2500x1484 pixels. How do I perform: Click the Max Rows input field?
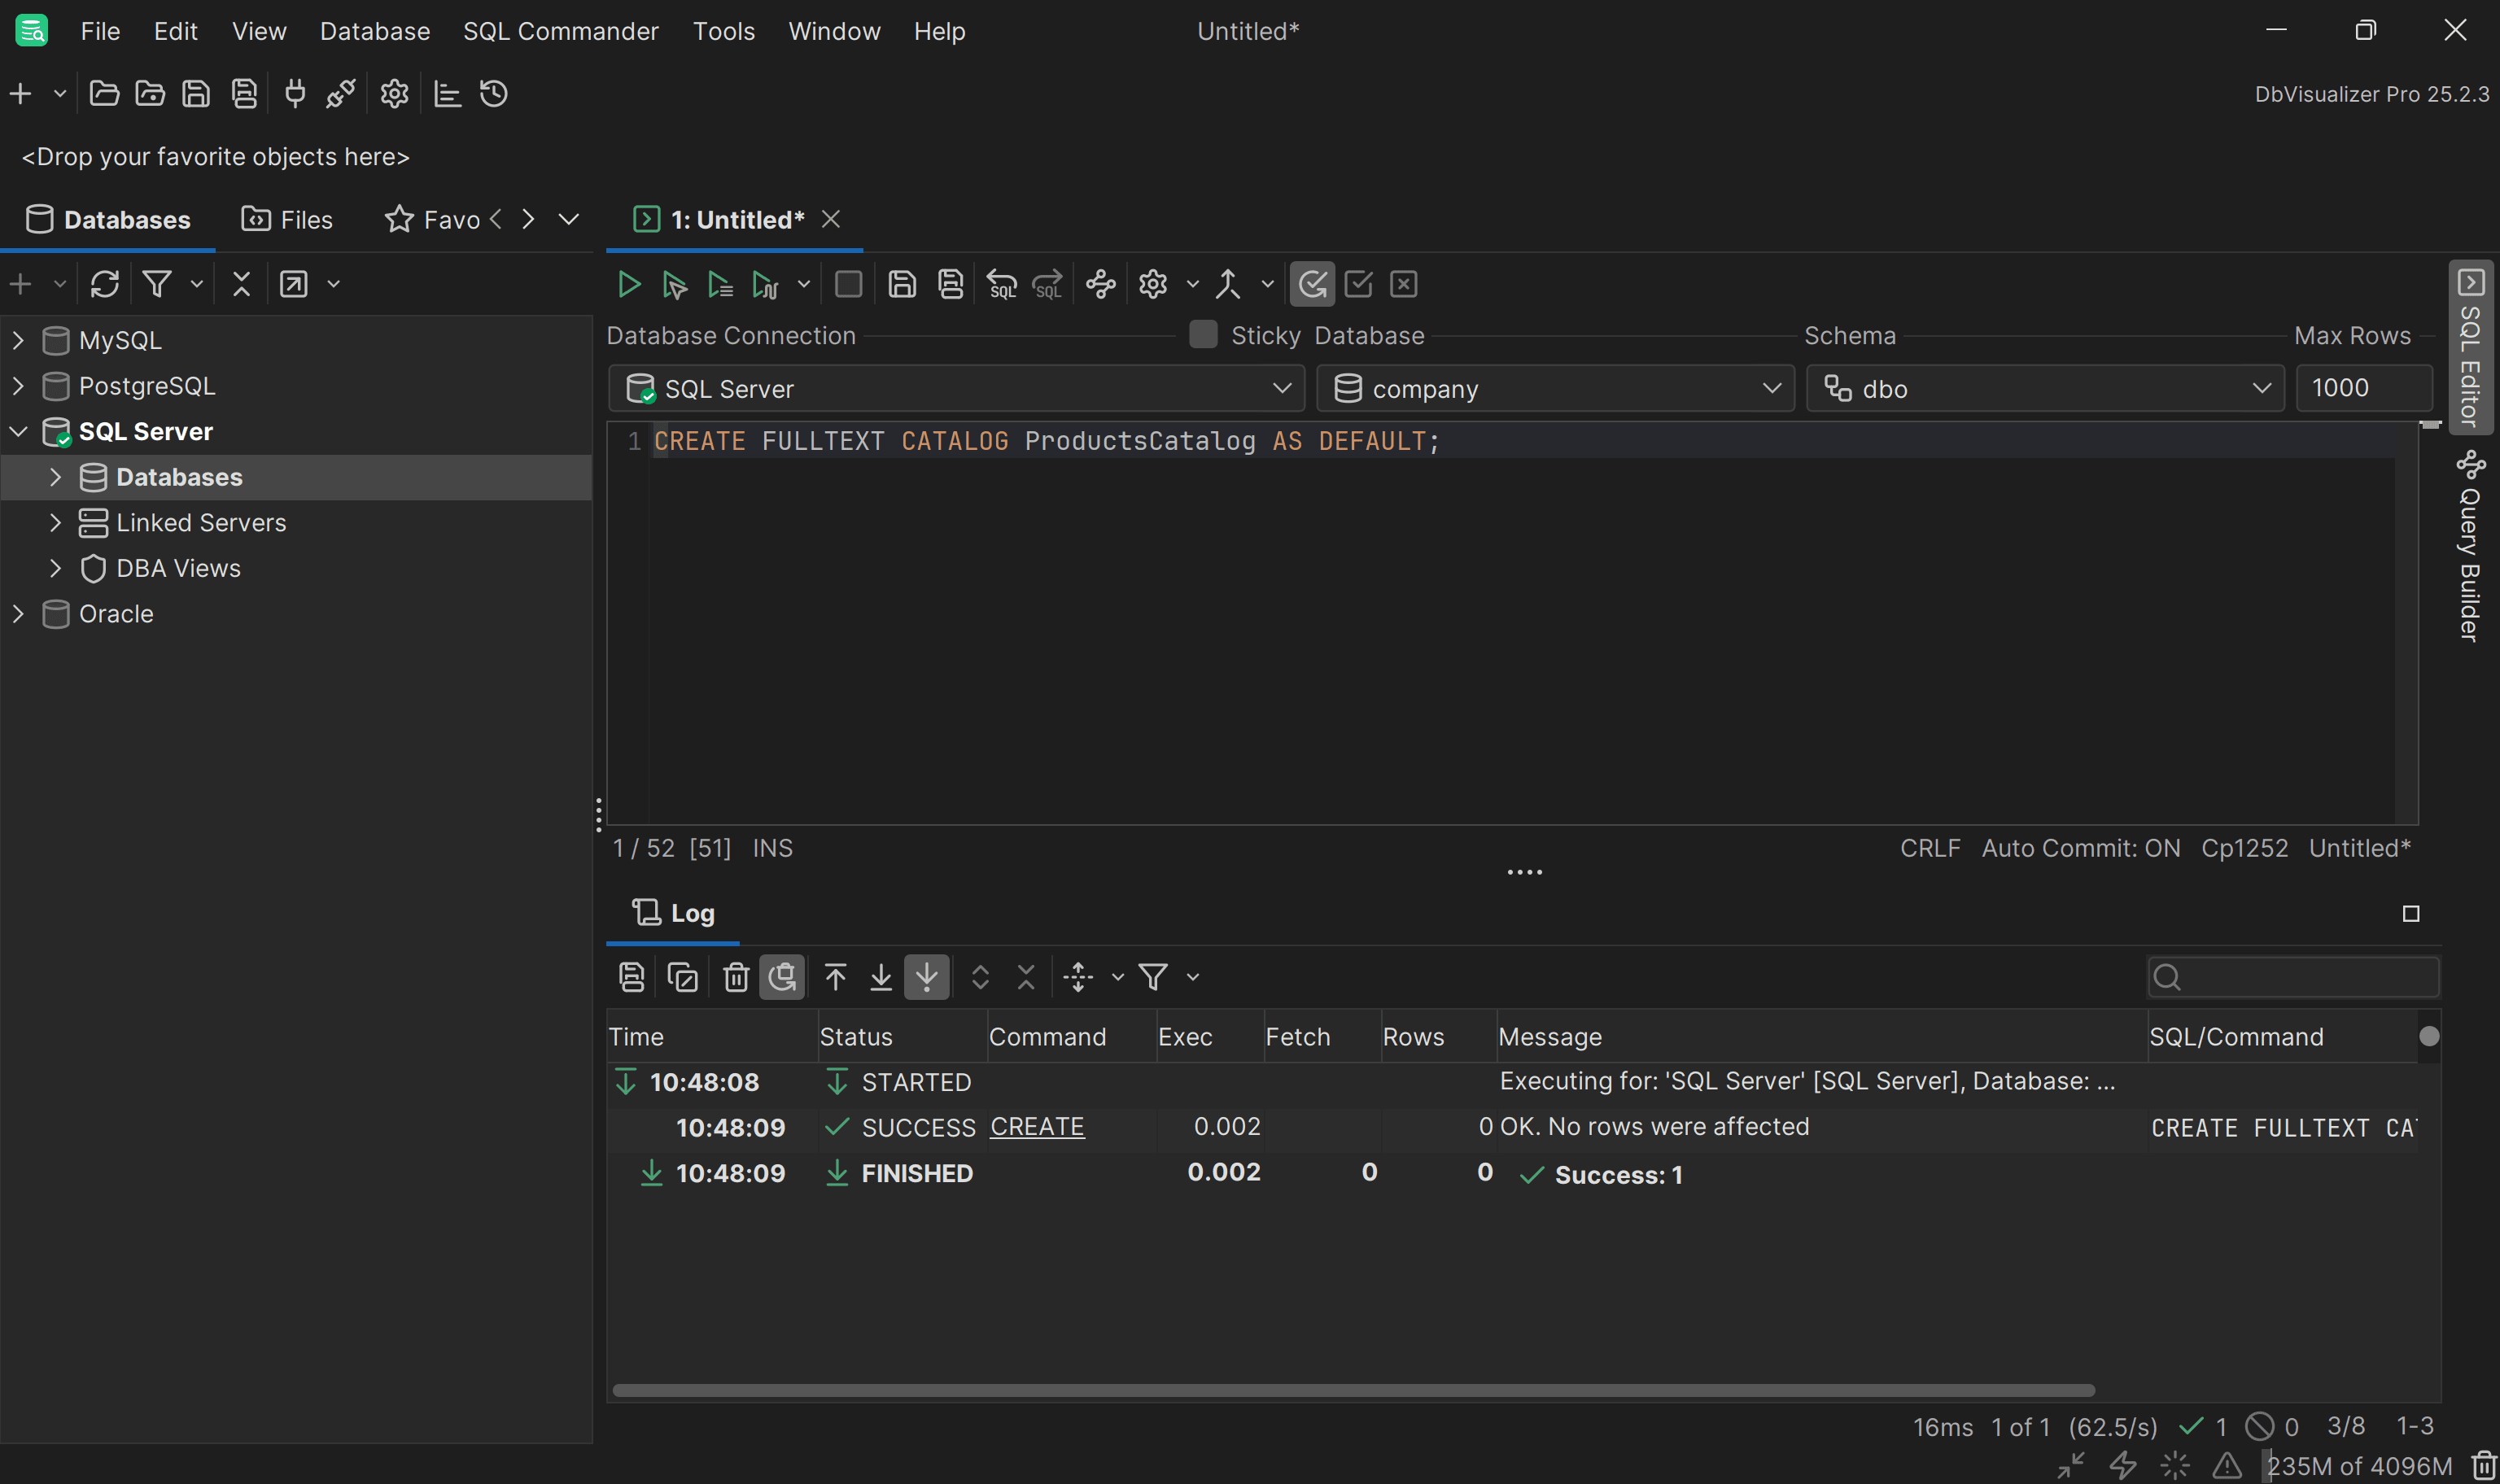[2364, 388]
